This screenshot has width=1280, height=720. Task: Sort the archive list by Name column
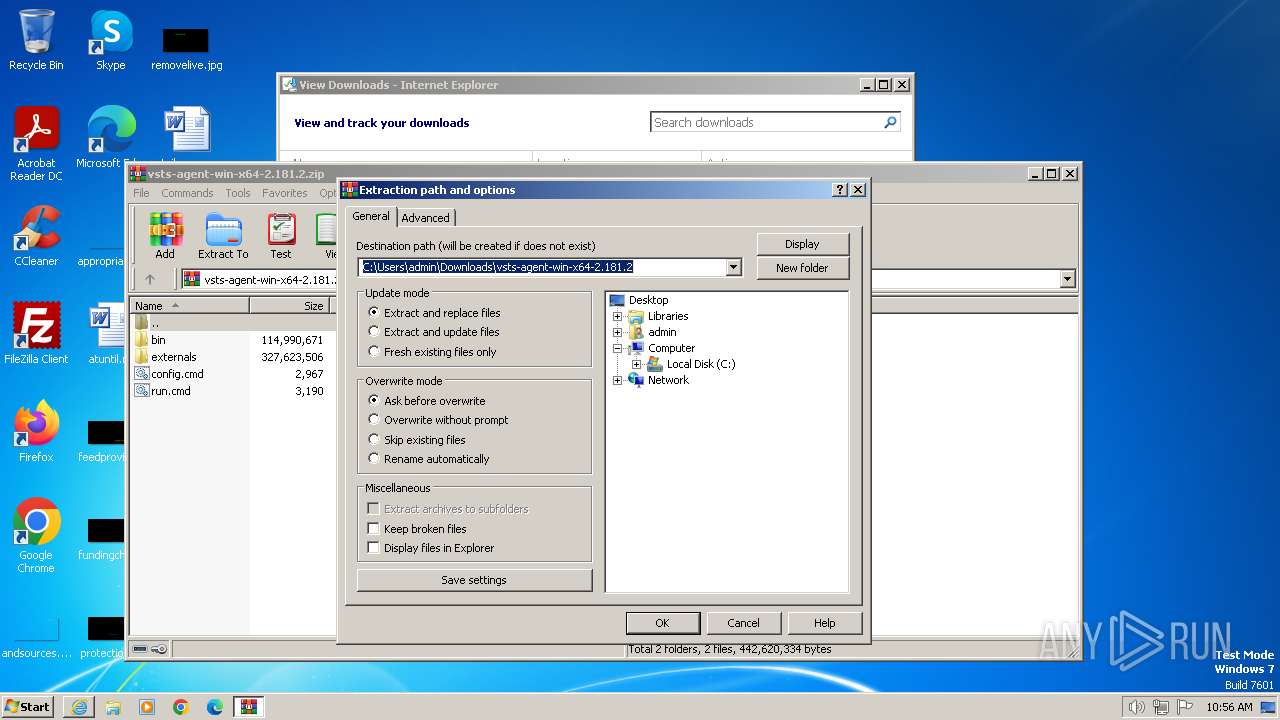pyautogui.click(x=190, y=306)
